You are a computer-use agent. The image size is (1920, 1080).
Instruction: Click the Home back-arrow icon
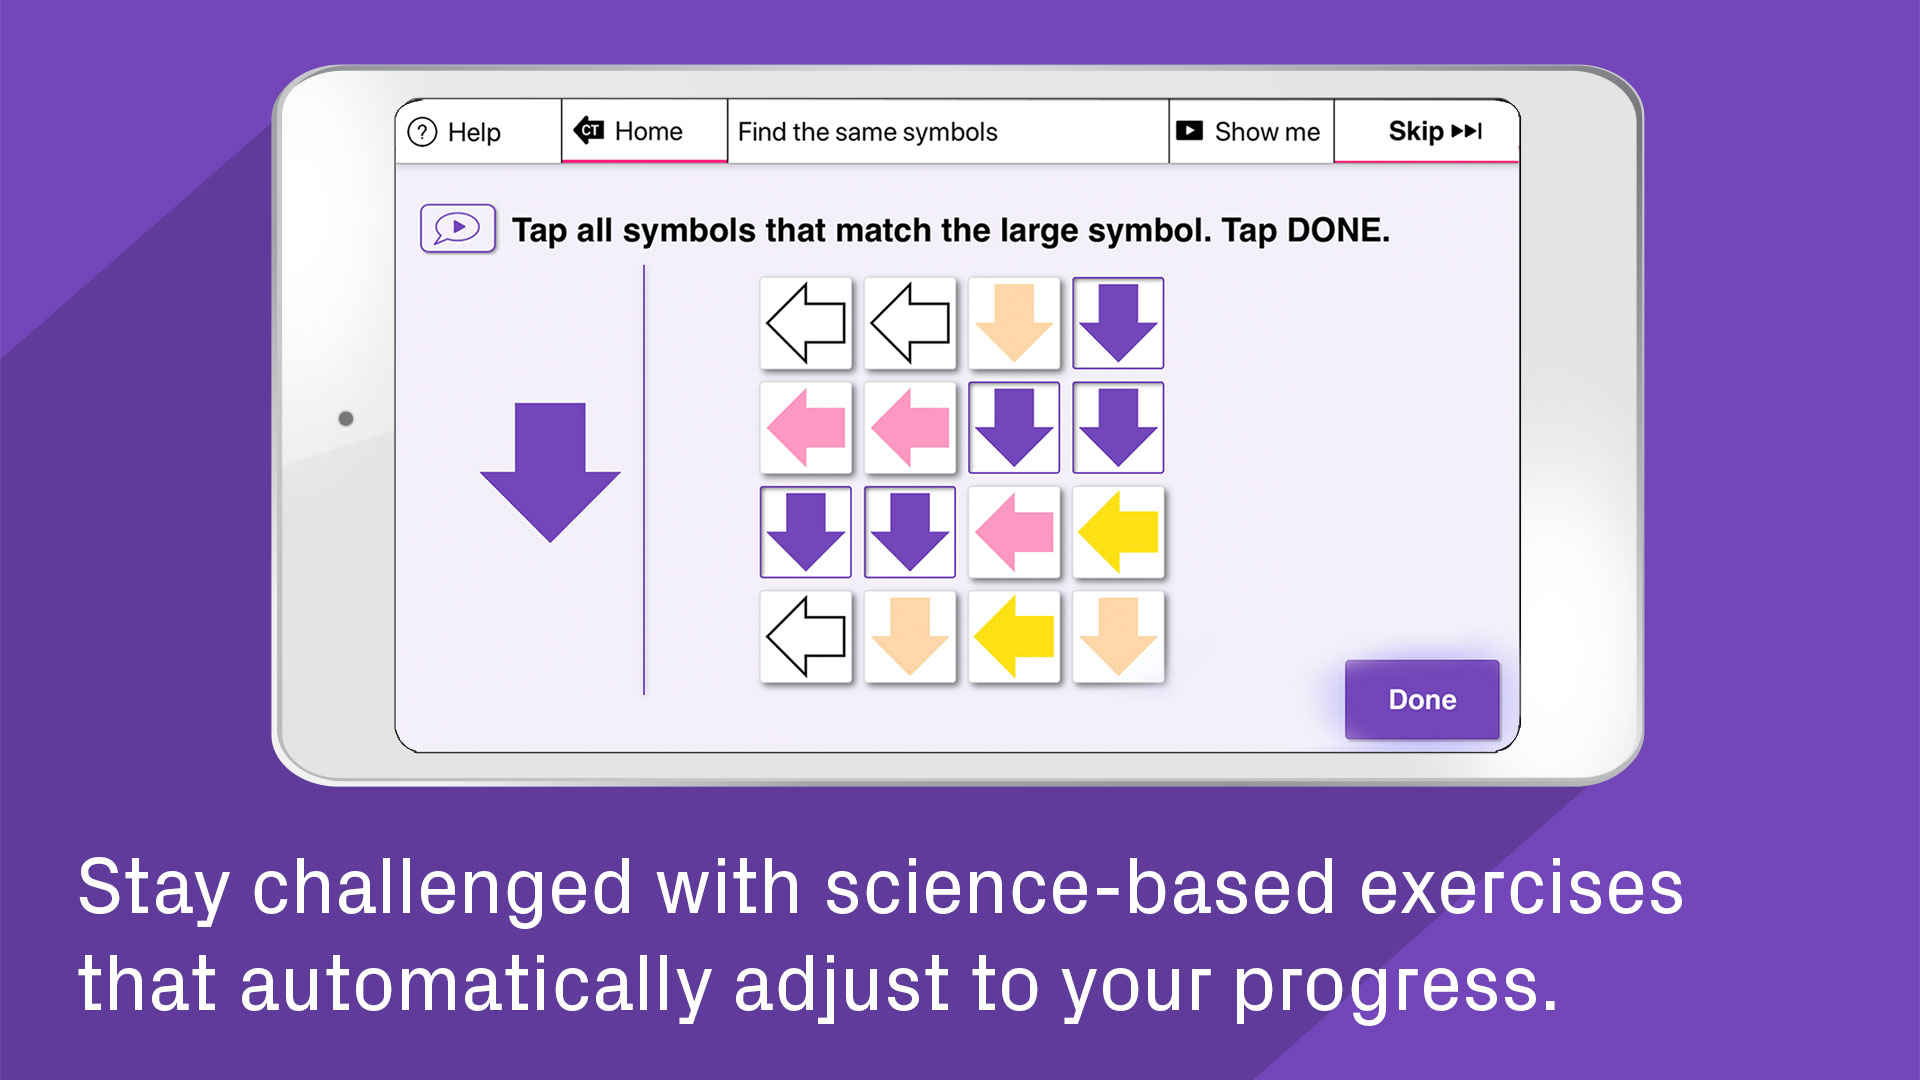point(589,130)
